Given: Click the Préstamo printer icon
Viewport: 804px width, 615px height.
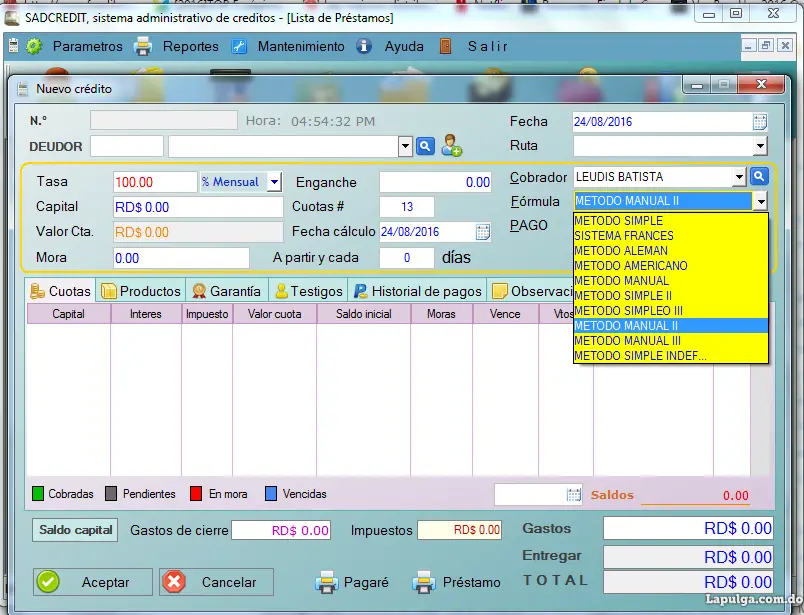Looking at the screenshot, I should [424, 582].
